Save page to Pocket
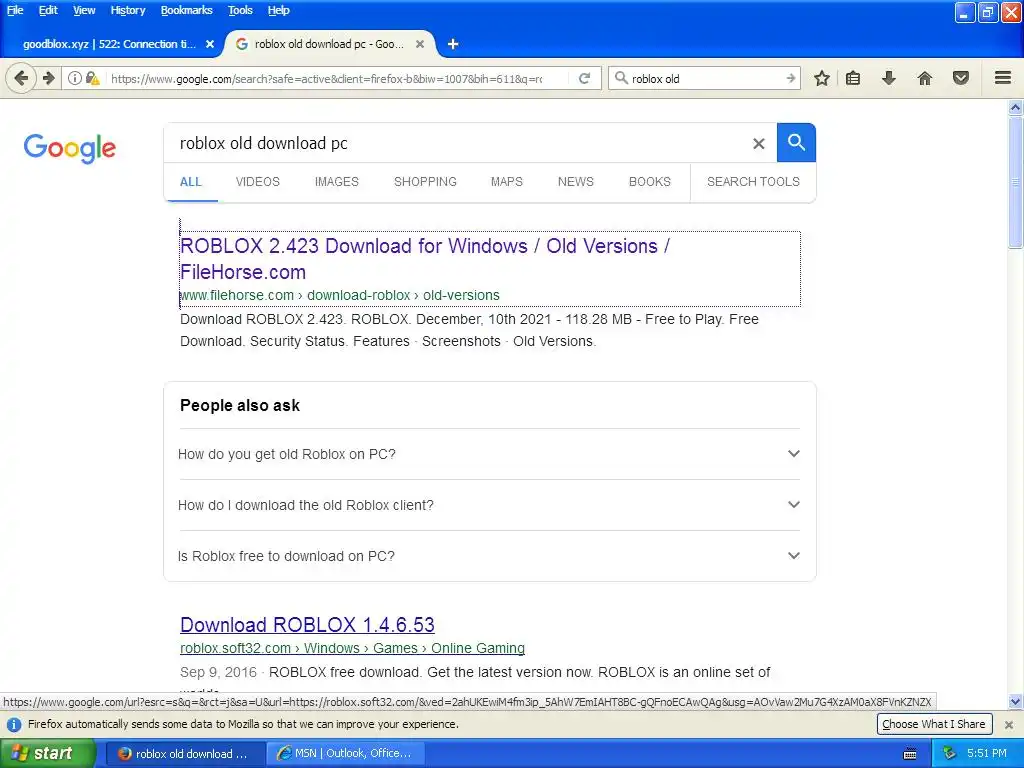The image size is (1024, 768). [961, 78]
